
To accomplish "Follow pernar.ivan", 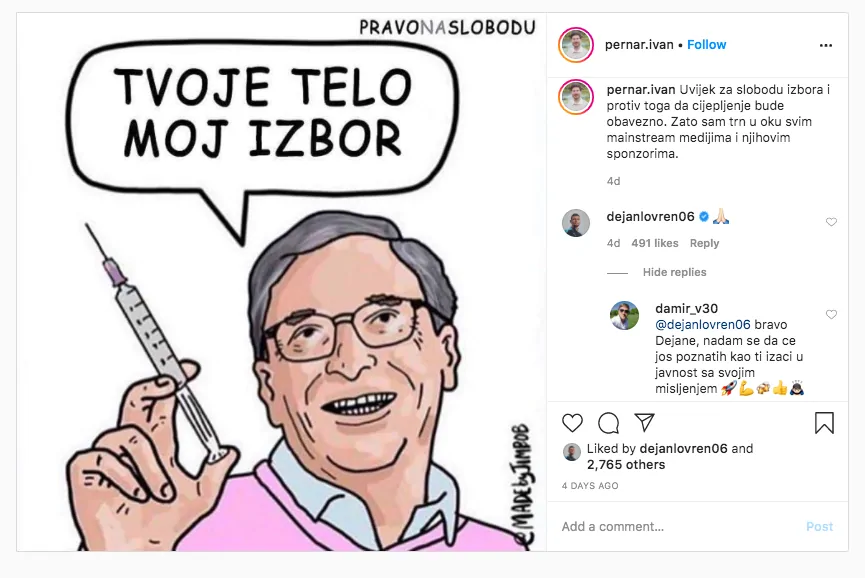I will point(707,45).
